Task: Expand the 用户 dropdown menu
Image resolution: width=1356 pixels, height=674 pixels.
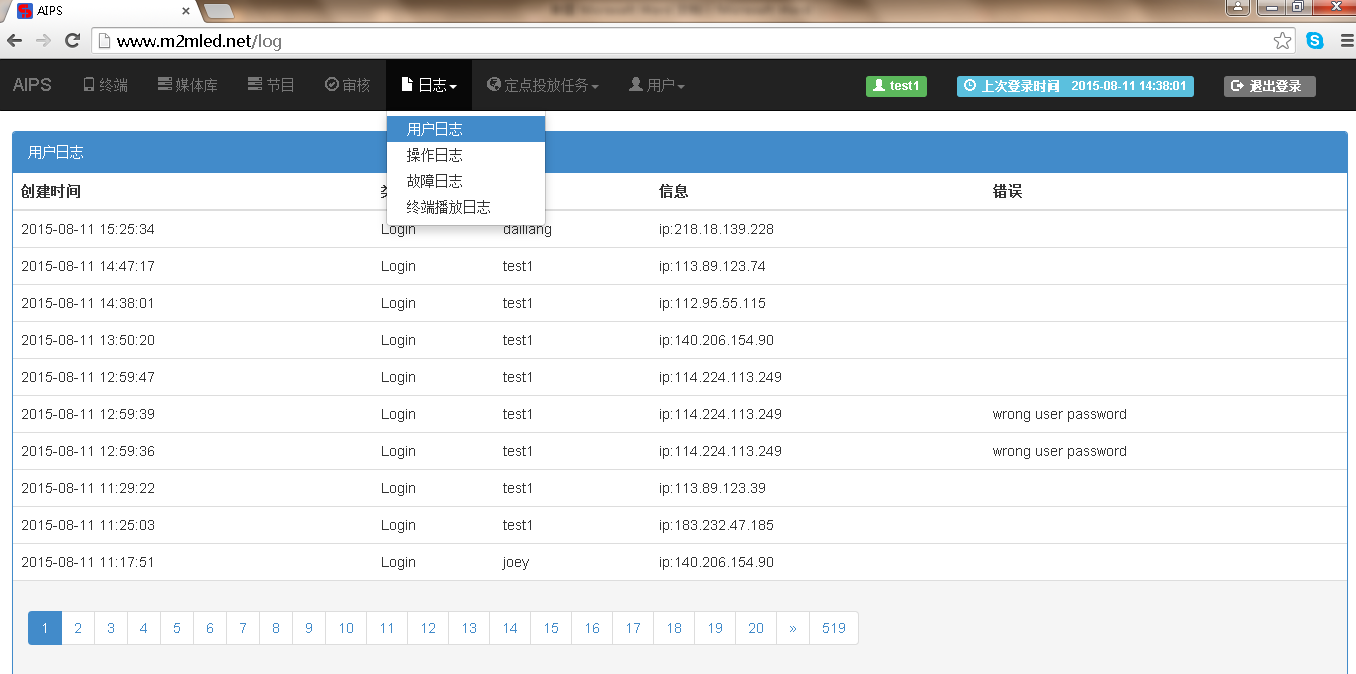Action: [x=656, y=85]
